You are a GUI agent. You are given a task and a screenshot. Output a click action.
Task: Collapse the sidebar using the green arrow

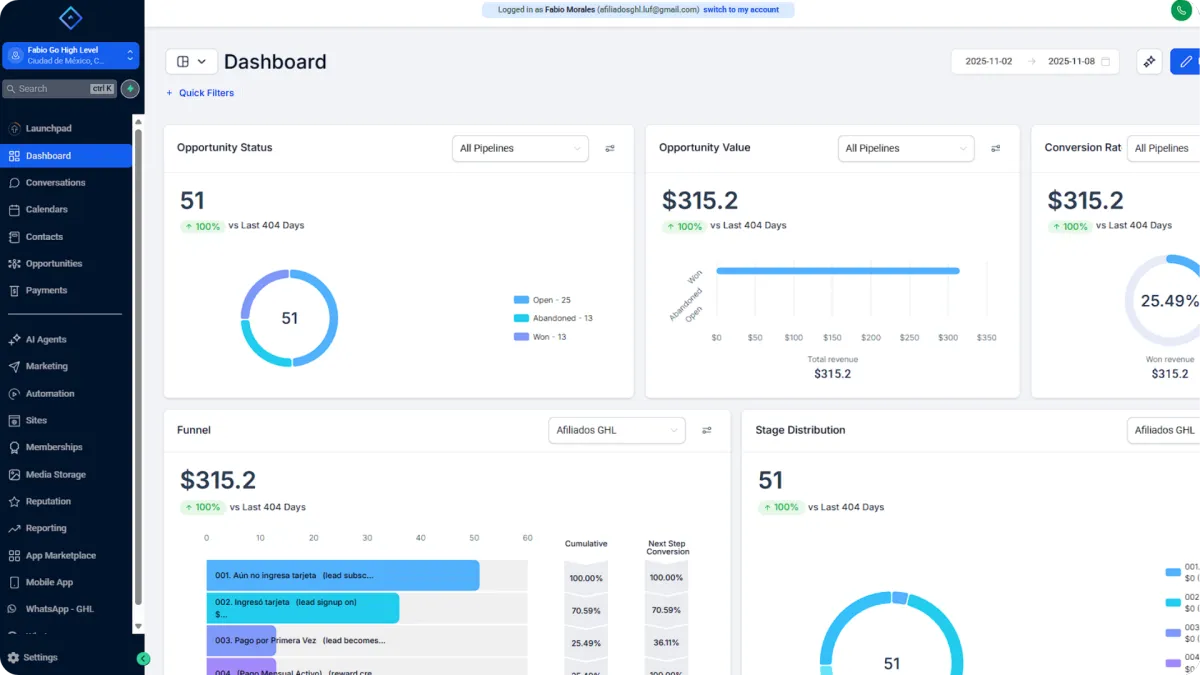143,659
